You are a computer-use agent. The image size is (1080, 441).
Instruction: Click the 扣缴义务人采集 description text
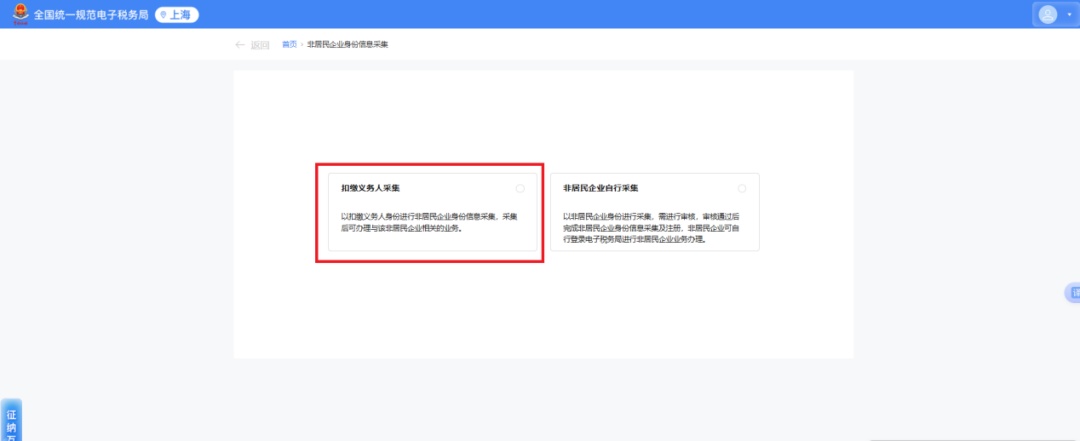click(429, 223)
